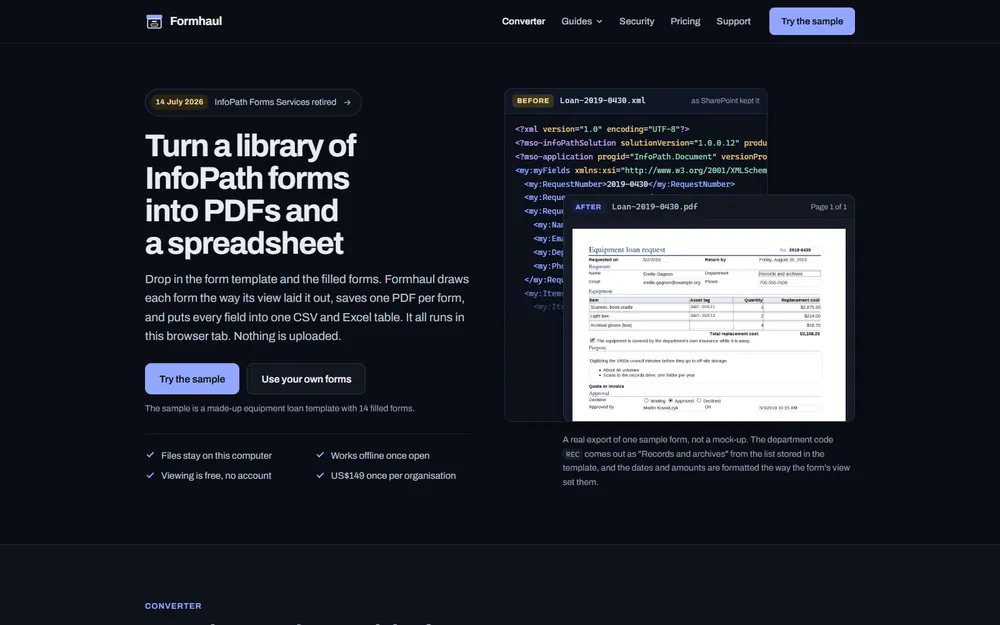This screenshot has height=625, width=1000.
Task: Click the Scanner, book cradle table row
Action: tap(705, 307)
